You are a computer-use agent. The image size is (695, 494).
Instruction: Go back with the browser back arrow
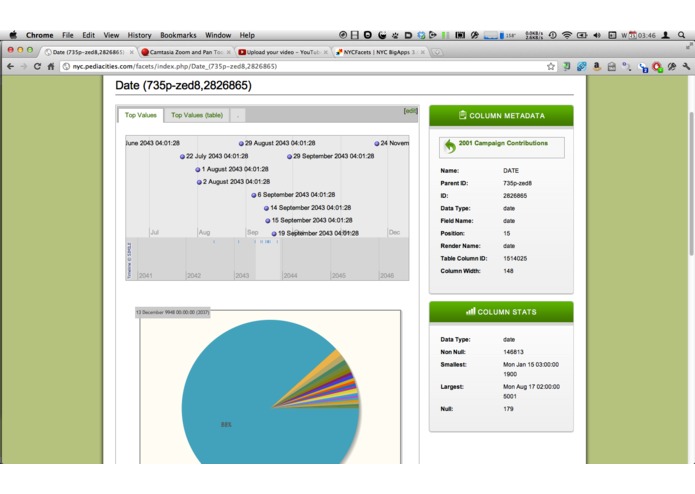[11, 66]
